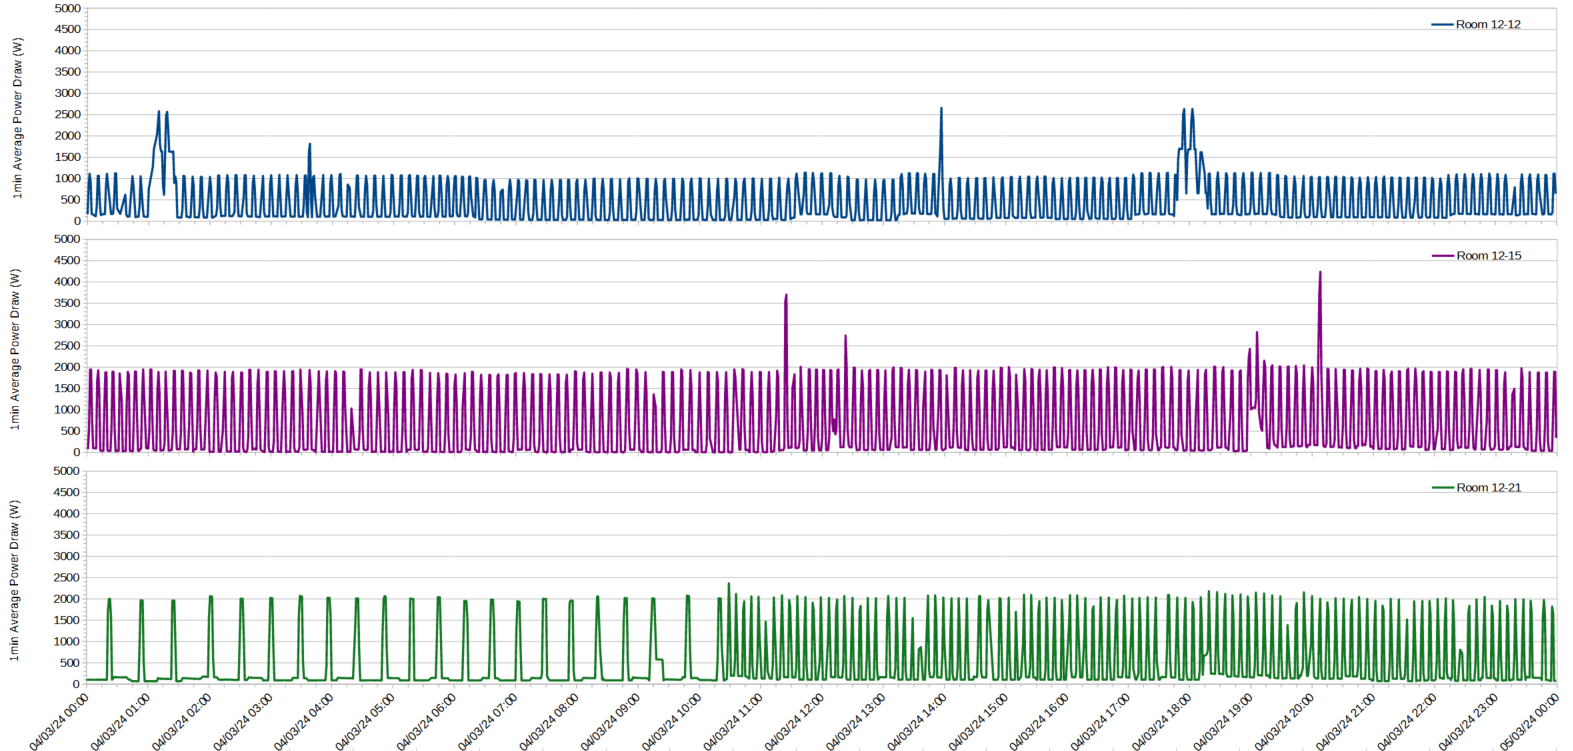Viewport: 1573px width, 751px height.
Task: Click the 04/03/24 00:00 x-axis label
Action: point(60,721)
